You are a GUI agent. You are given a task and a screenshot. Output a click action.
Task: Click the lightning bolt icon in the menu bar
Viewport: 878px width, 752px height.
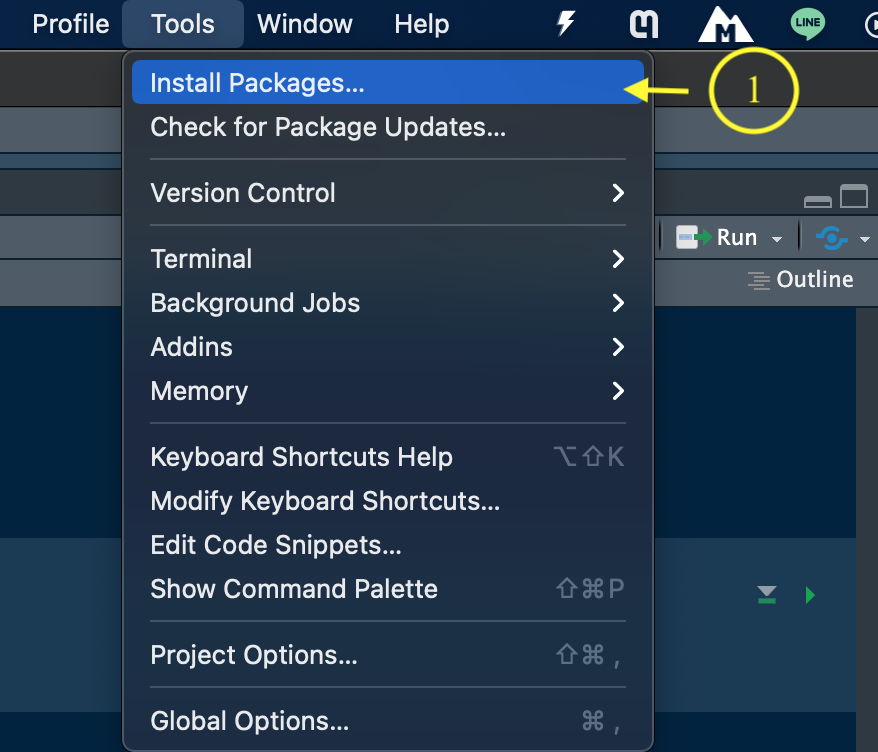566,23
